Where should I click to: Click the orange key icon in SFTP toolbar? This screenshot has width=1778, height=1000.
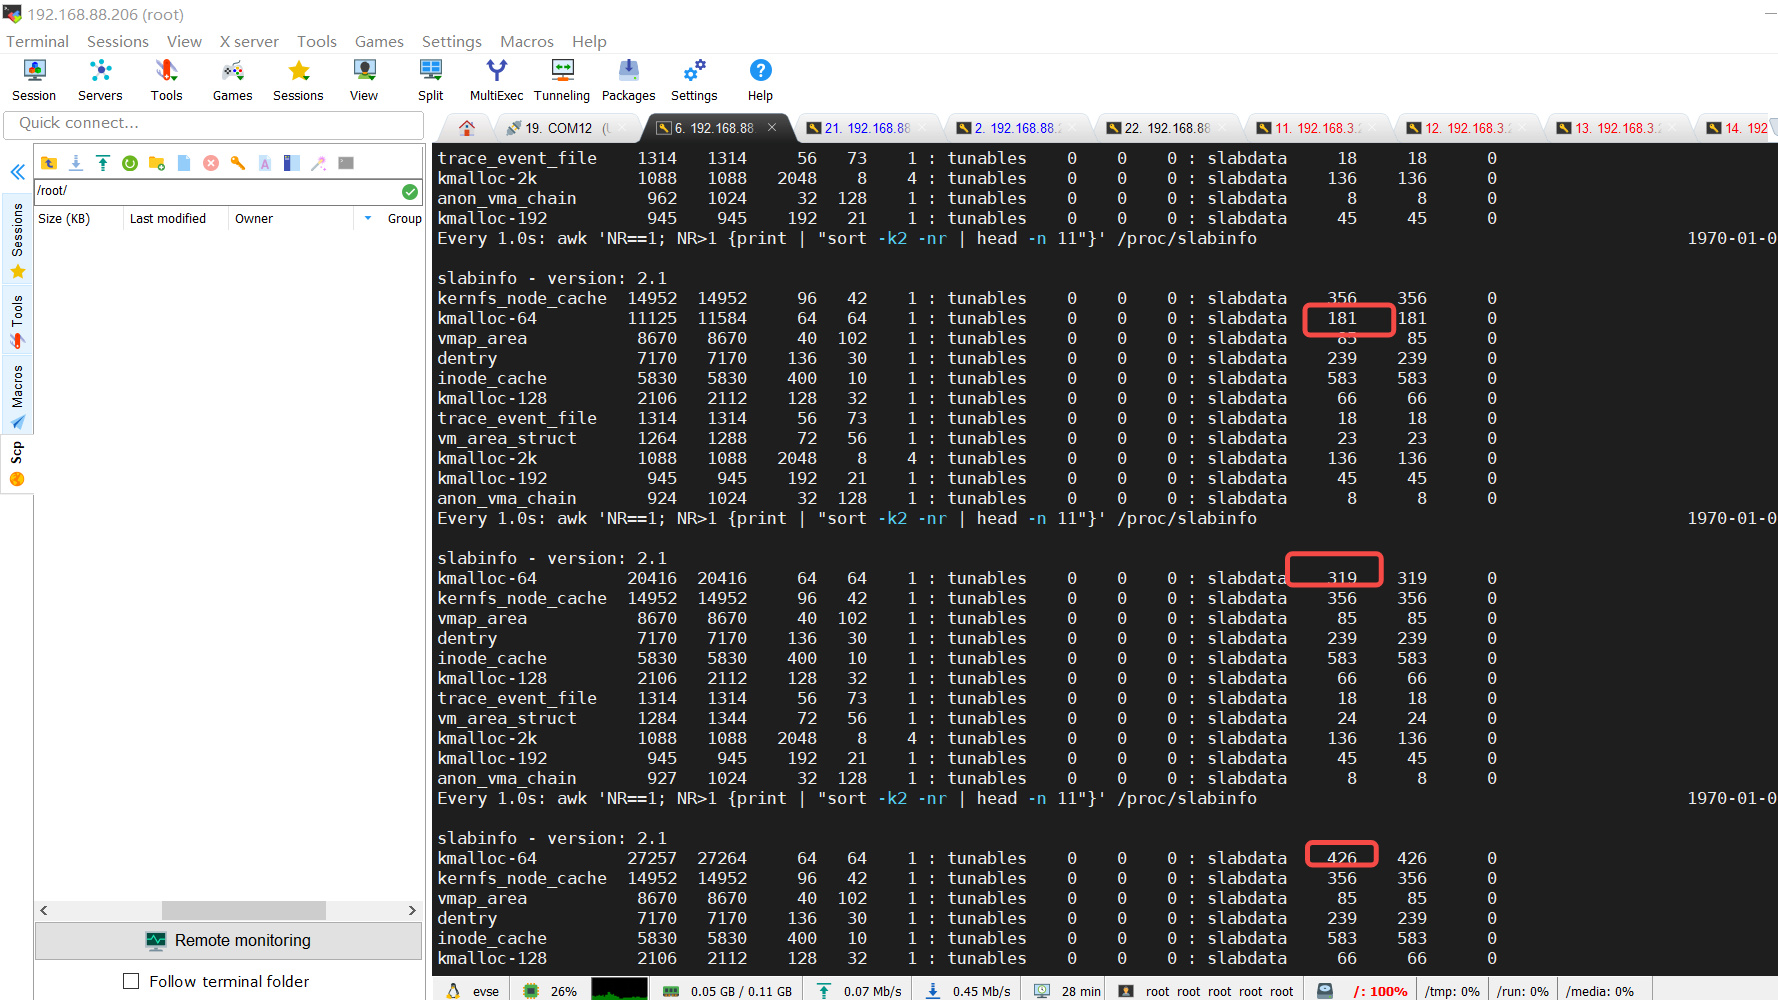(238, 163)
